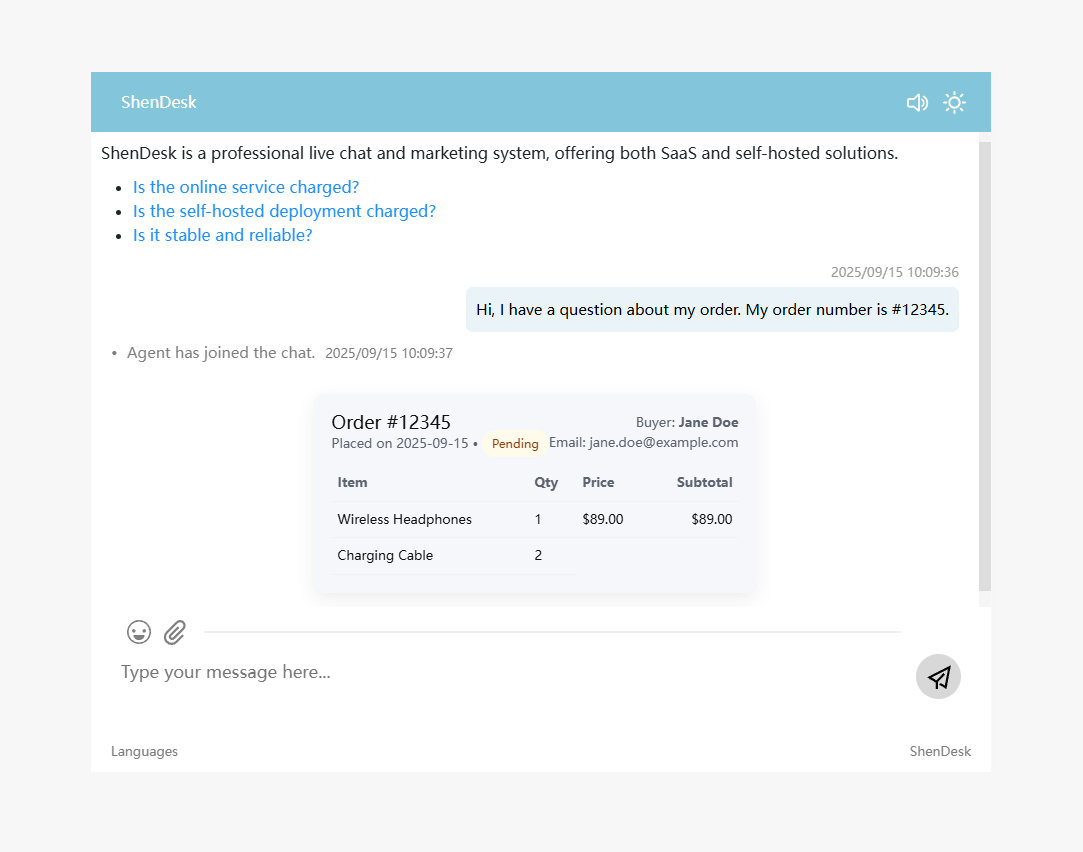Image resolution: width=1083 pixels, height=852 pixels.
Task: Open the Languages selector
Action: tap(144, 751)
